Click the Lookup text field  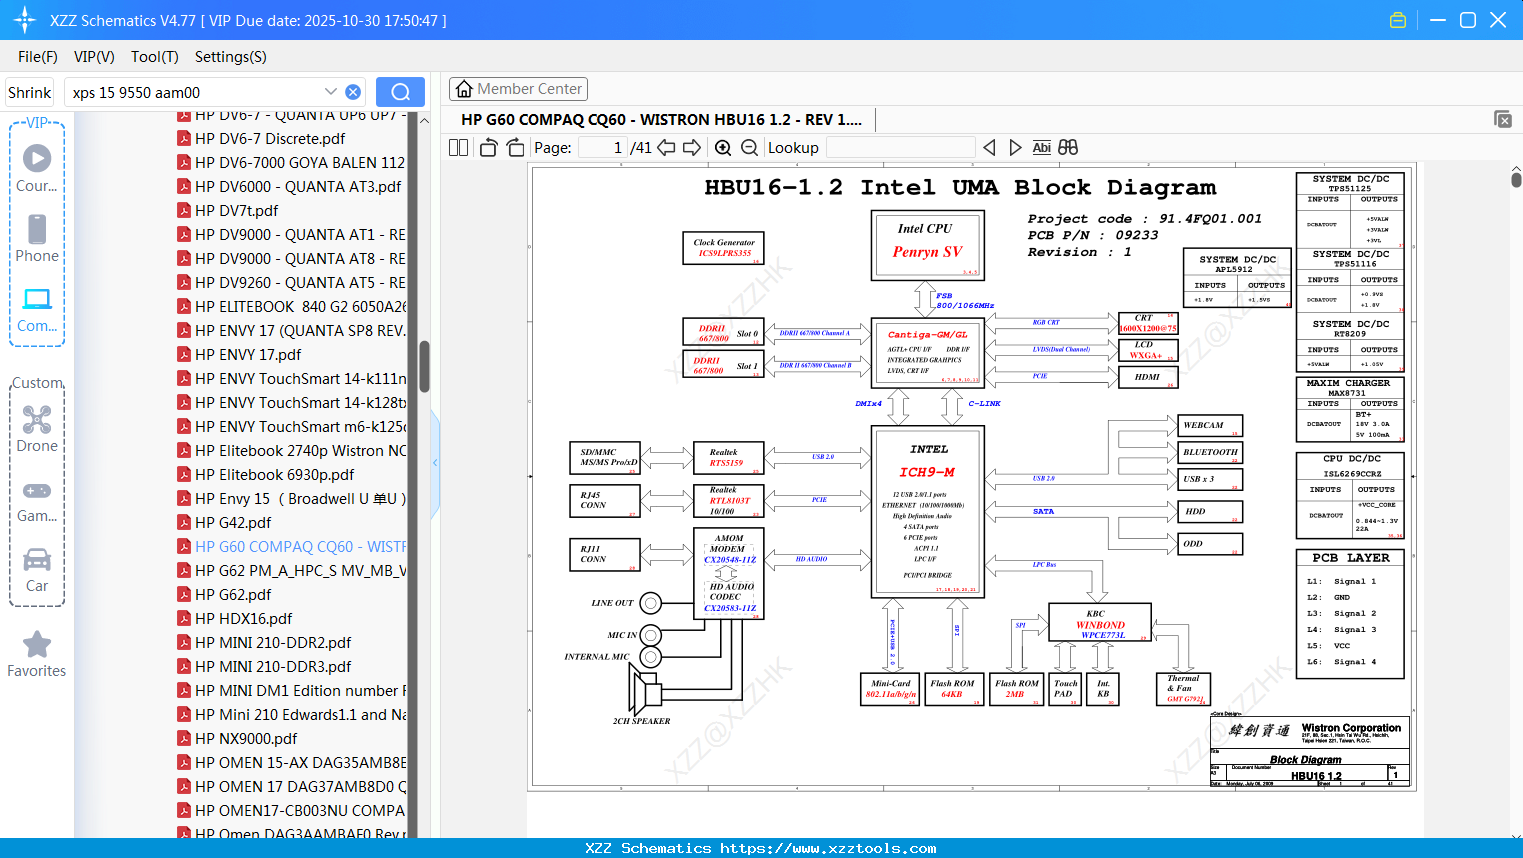tap(900, 147)
